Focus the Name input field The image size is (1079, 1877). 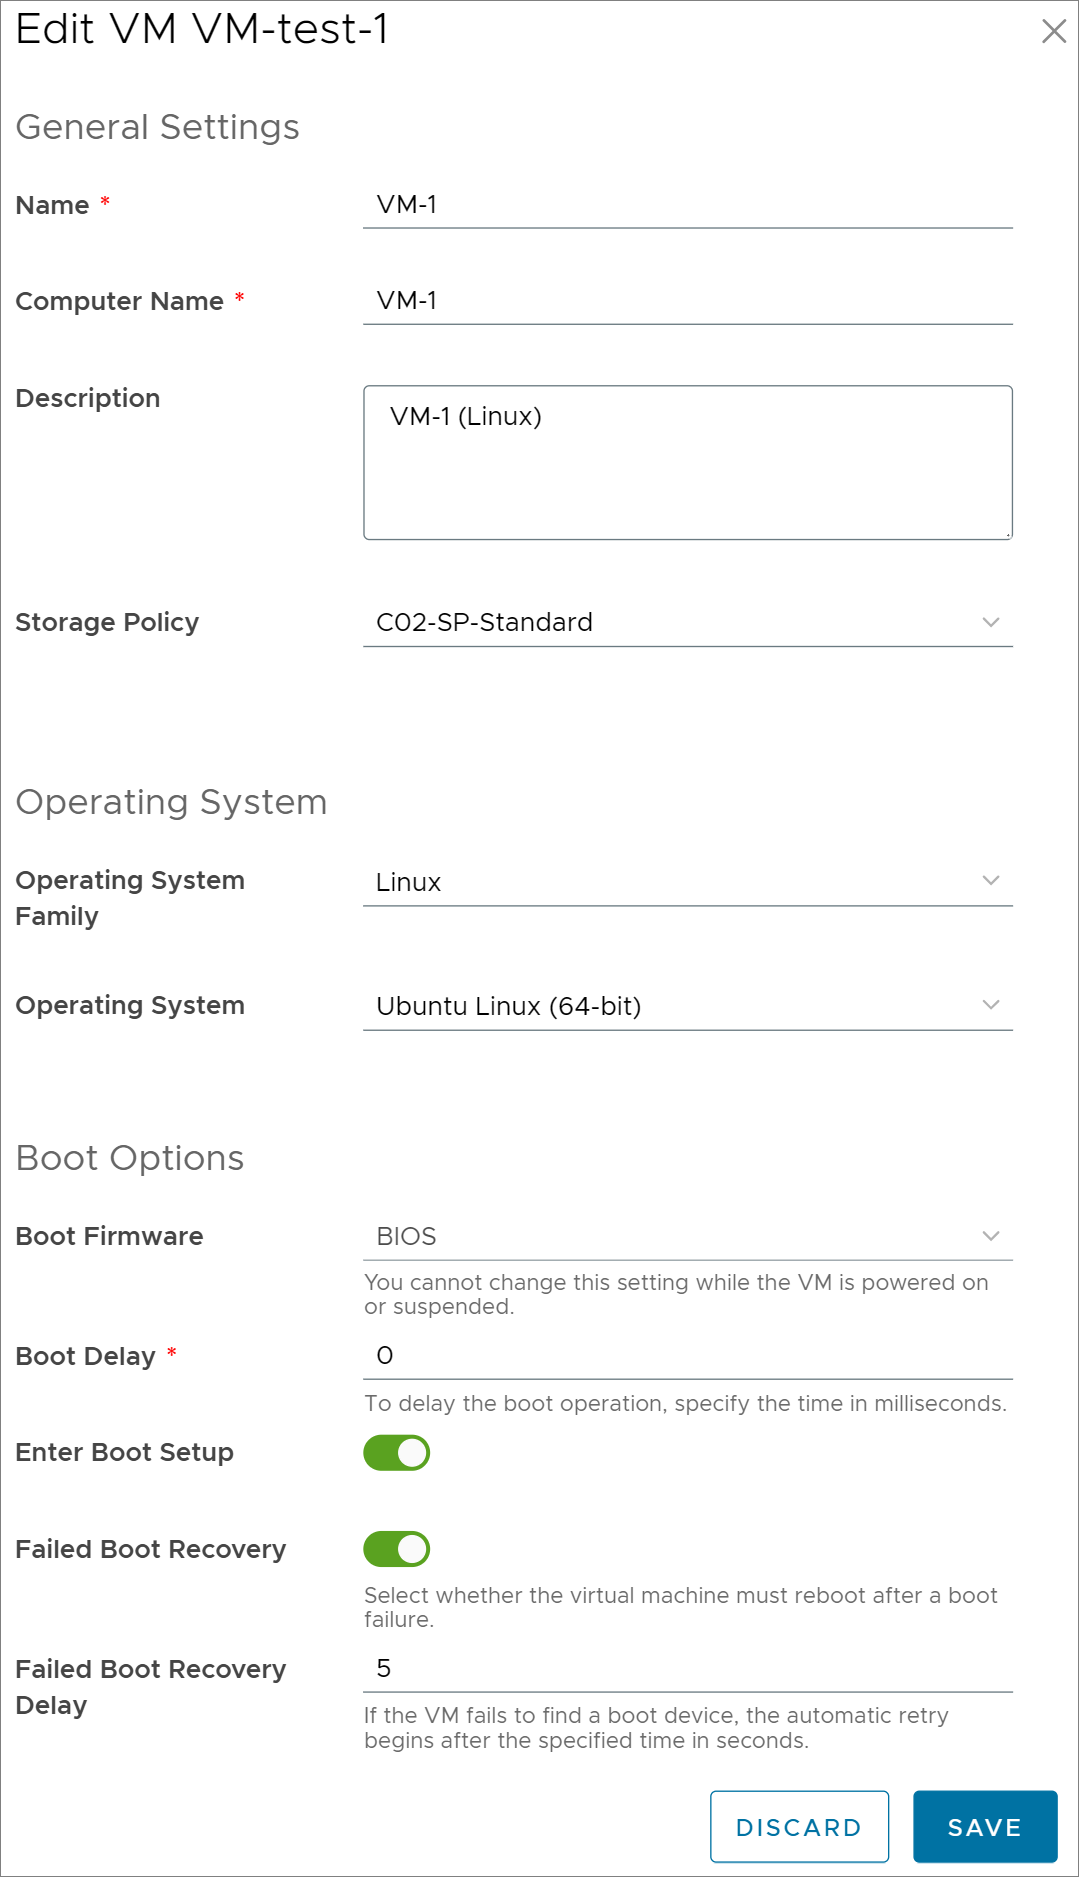[688, 205]
